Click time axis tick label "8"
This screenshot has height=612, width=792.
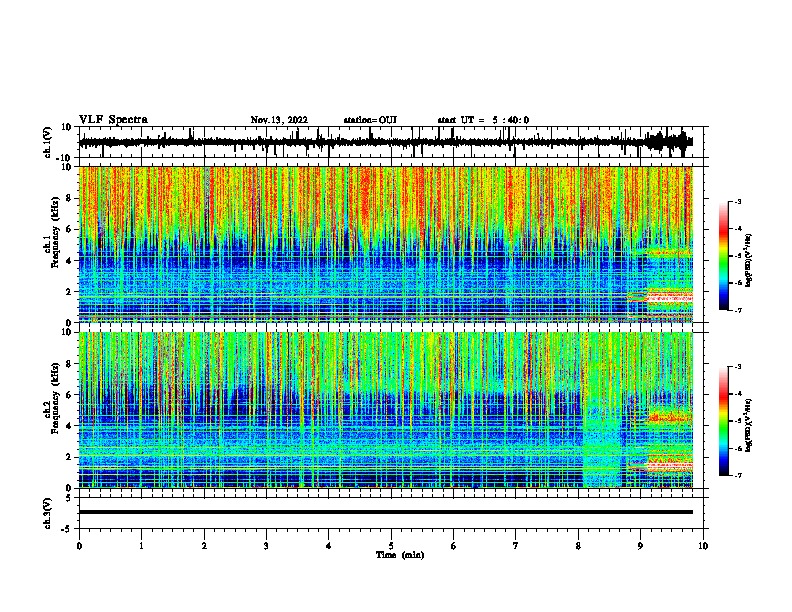pyautogui.click(x=578, y=546)
